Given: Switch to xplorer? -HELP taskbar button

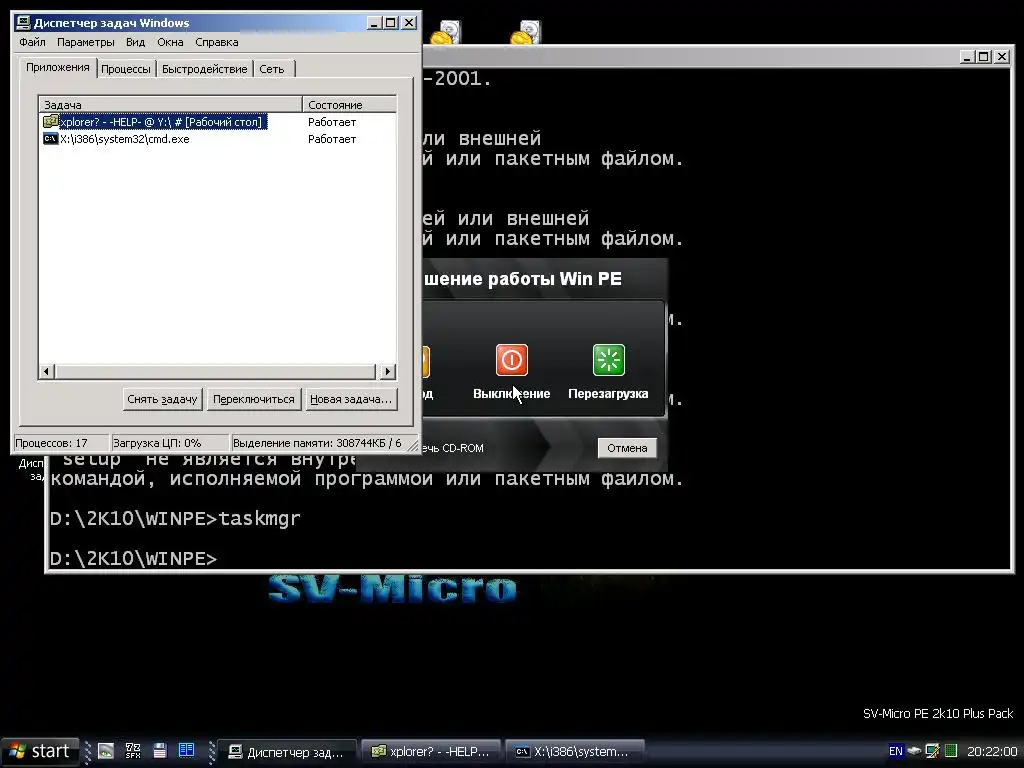Looking at the screenshot, I should pyautogui.click(x=431, y=752).
